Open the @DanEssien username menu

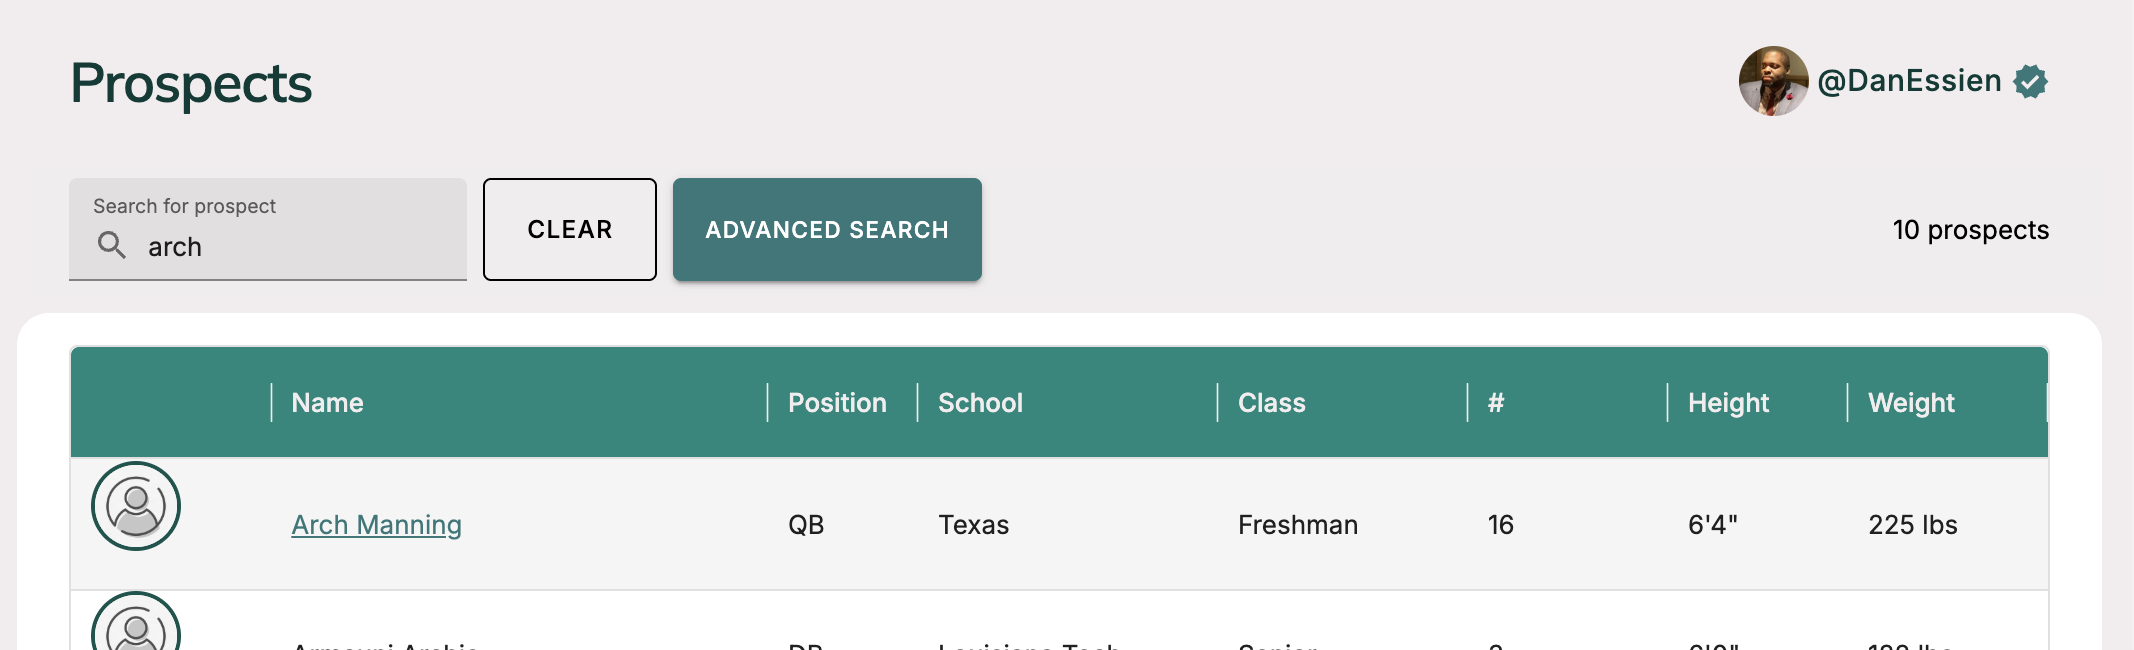click(1909, 81)
